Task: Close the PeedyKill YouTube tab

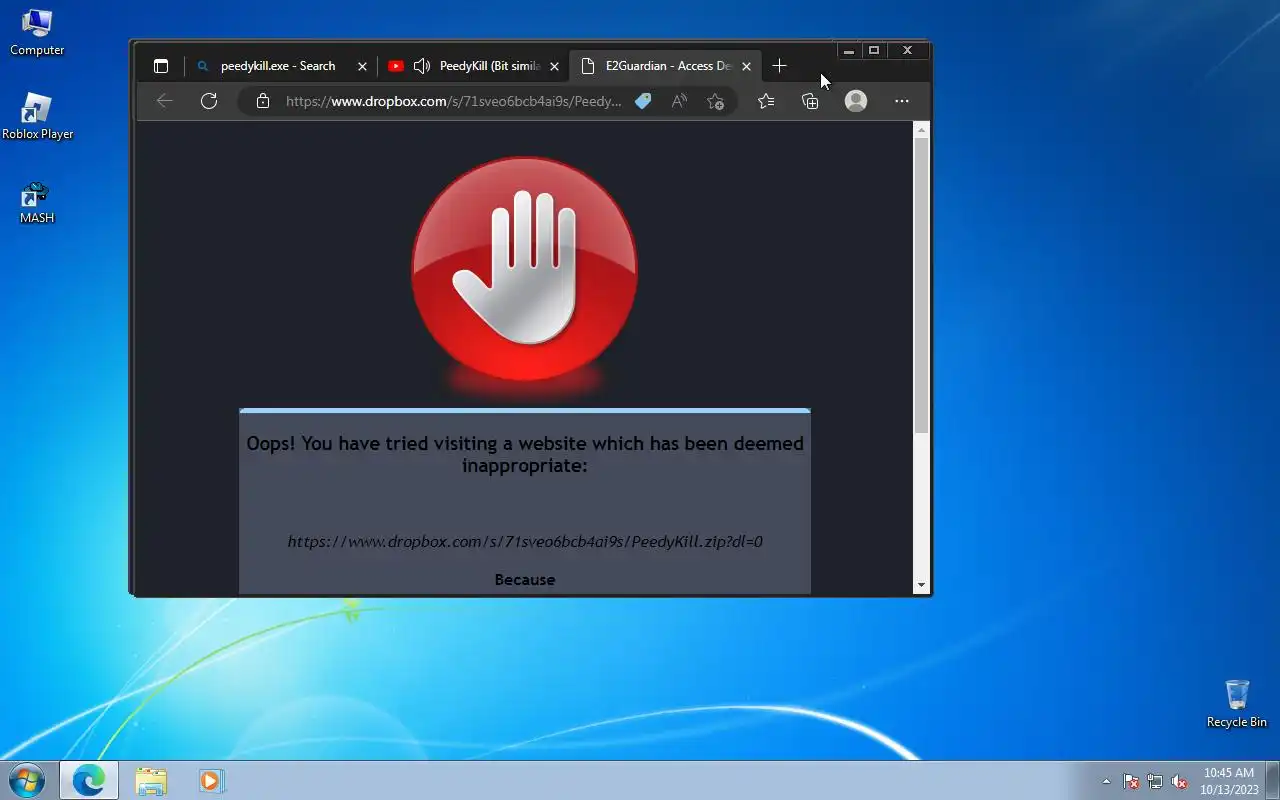Action: [x=554, y=66]
